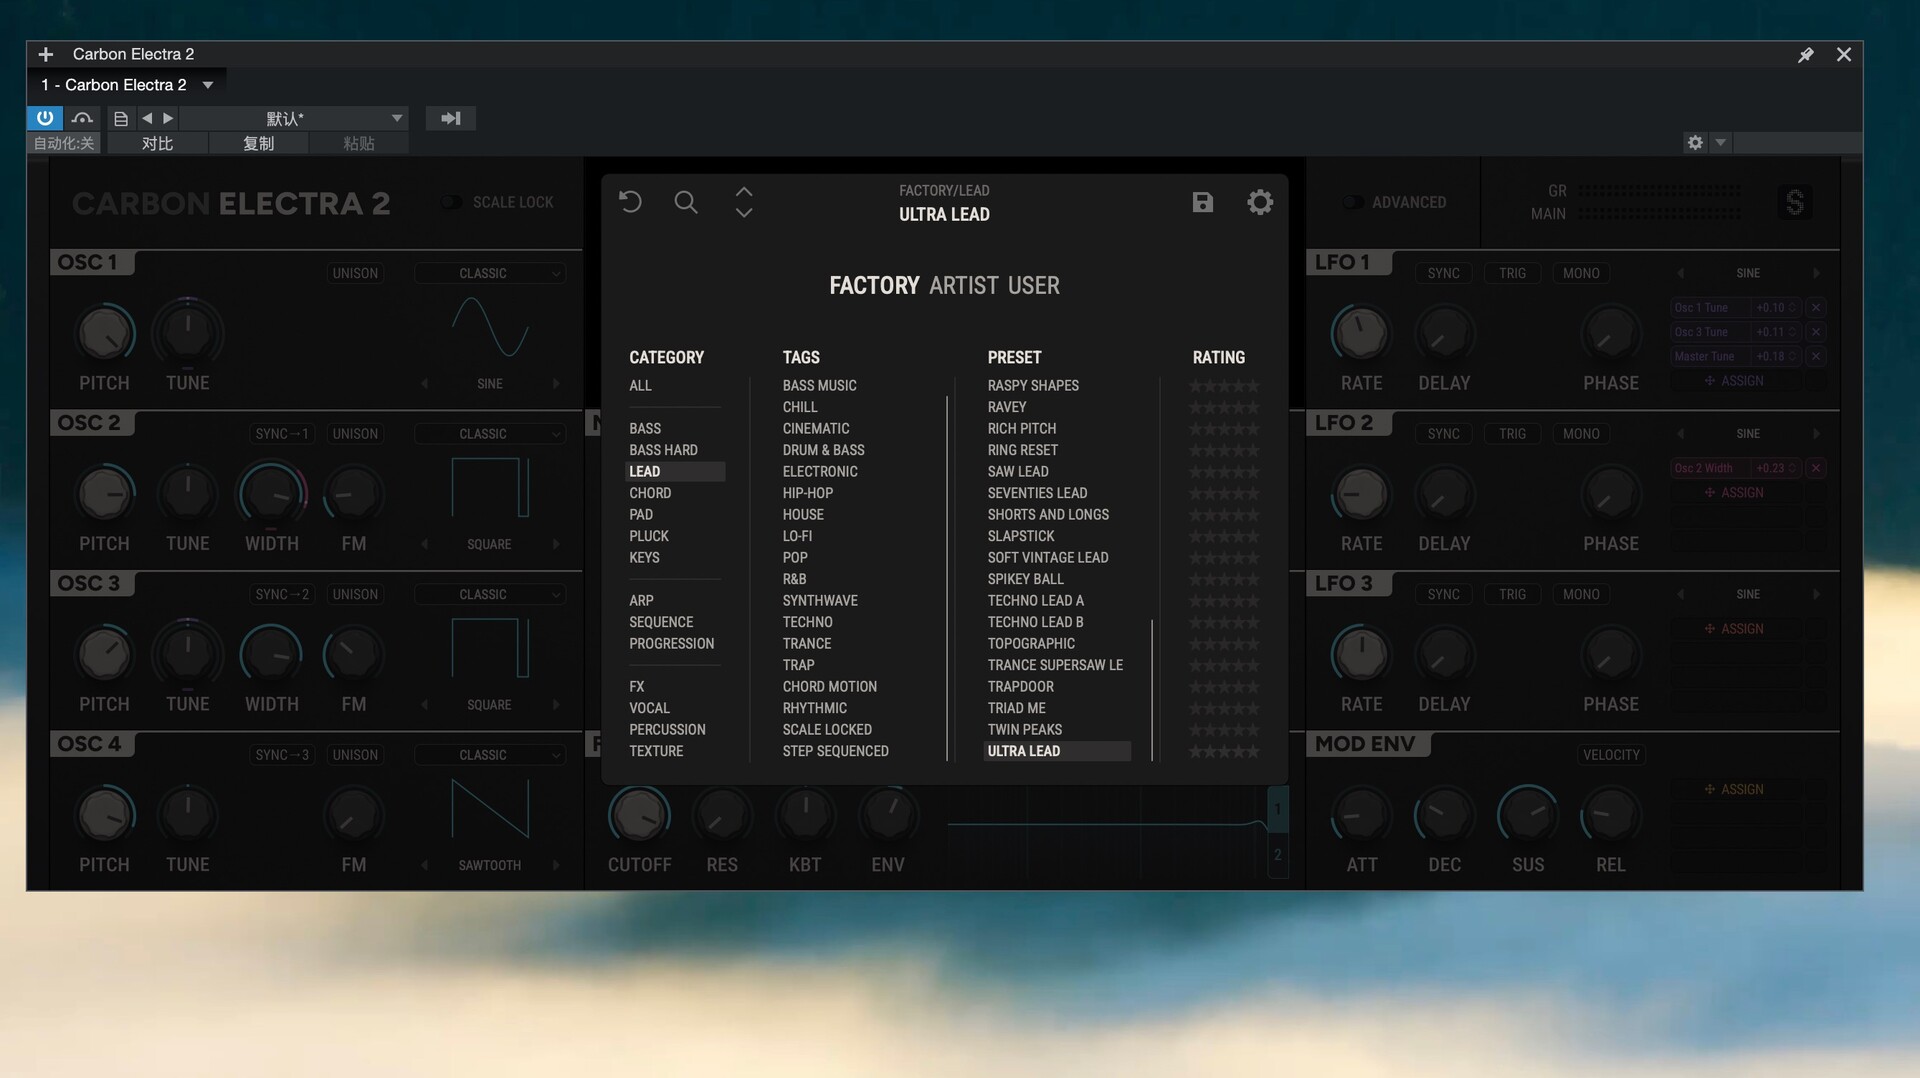Screen dimensions: 1920x1078
Task: Load the TRAPDOOR preset
Action: 1021,687
